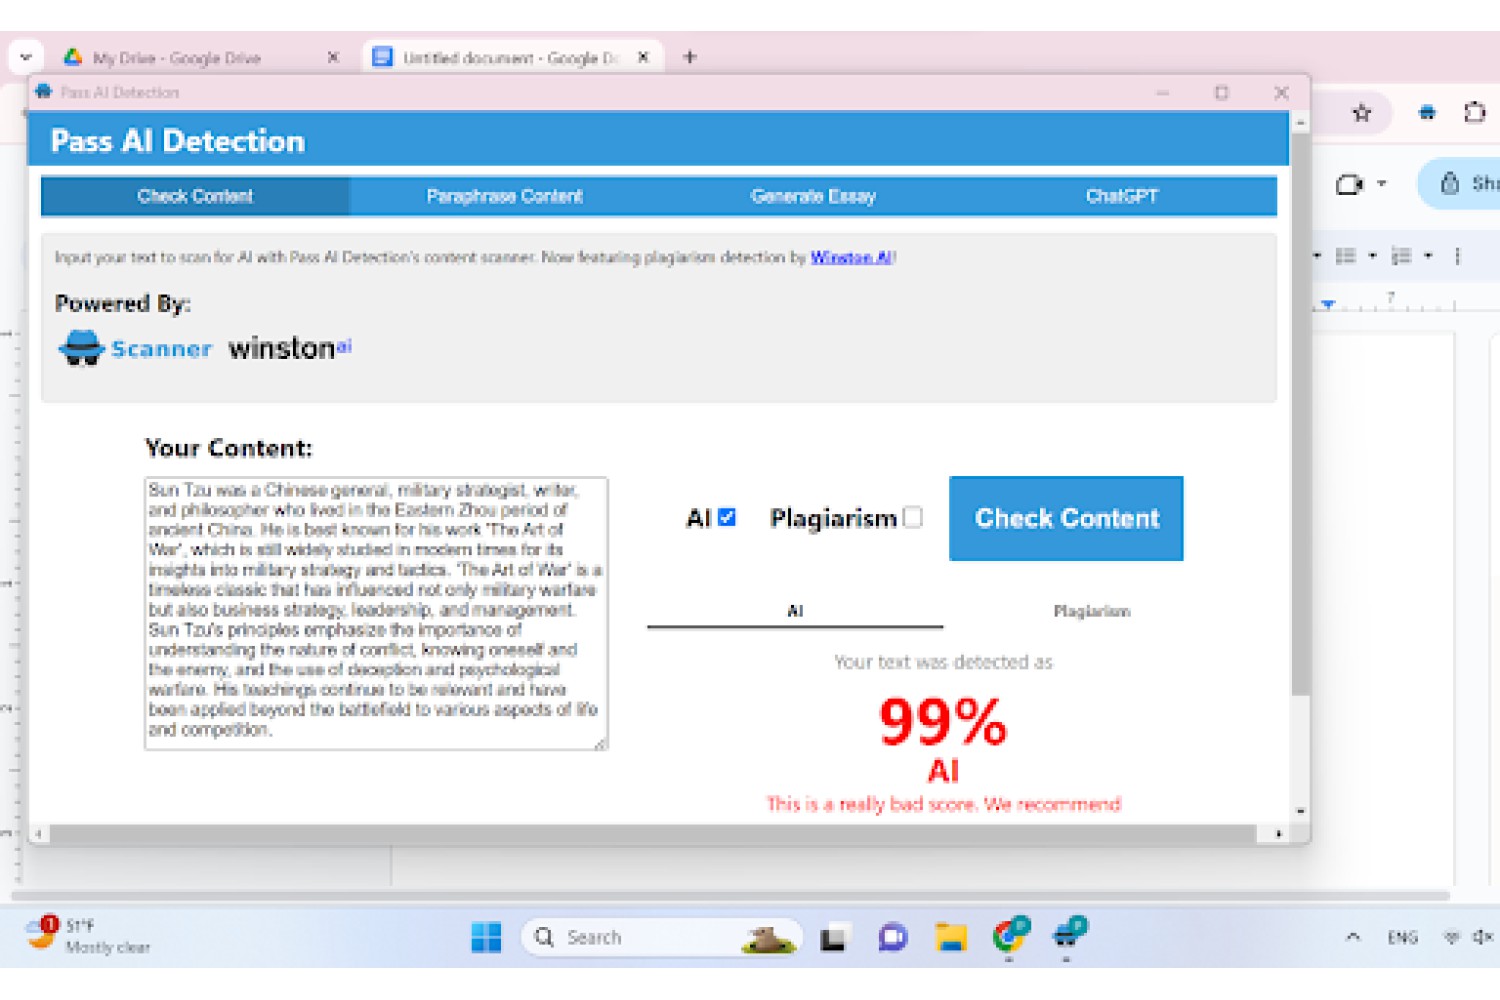Uncheck the AI checkbox
Image resolution: width=1500 pixels, height=1000 pixels.
(727, 517)
